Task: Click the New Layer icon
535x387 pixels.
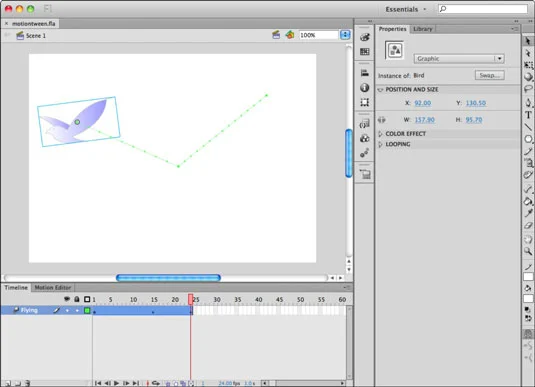Action: 8,384
